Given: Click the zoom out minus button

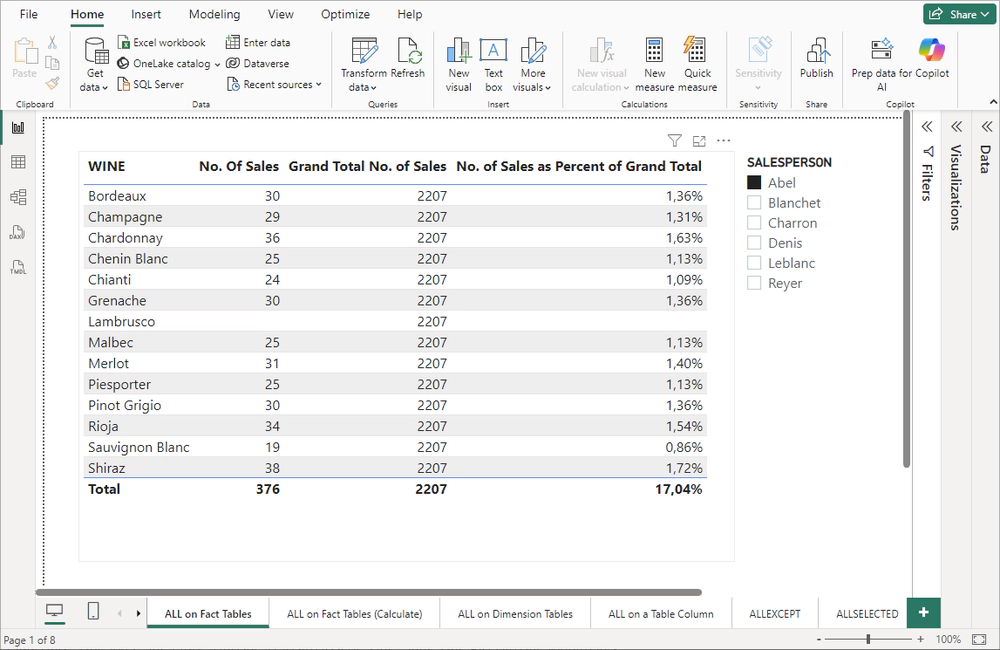Looking at the screenshot, I should tap(818, 639).
